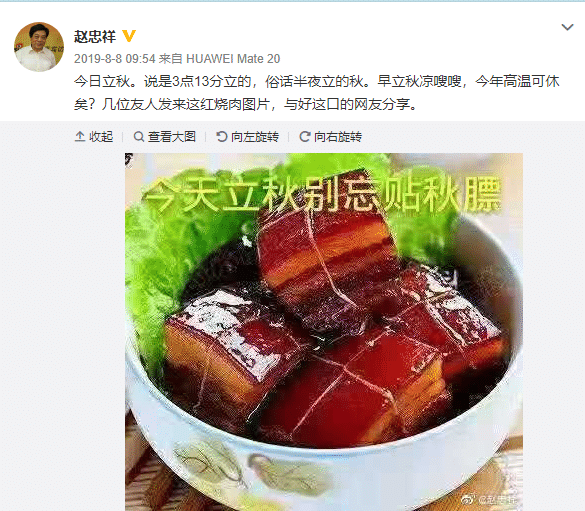
Task: Click the orange verified V badge
Action: coord(129,36)
